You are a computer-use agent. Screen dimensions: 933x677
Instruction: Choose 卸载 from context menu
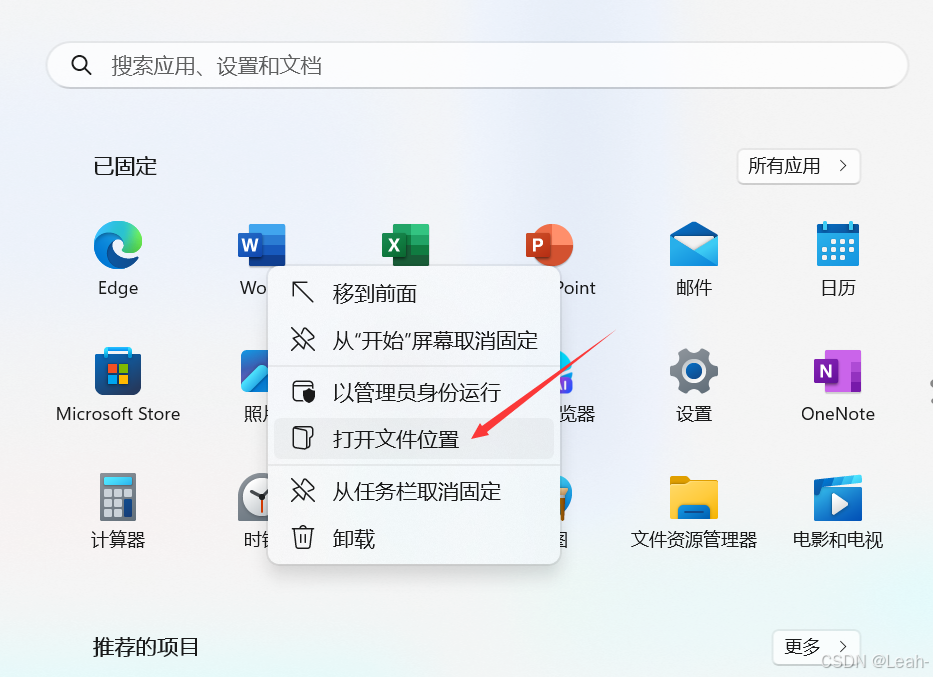(x=414, y=539)
